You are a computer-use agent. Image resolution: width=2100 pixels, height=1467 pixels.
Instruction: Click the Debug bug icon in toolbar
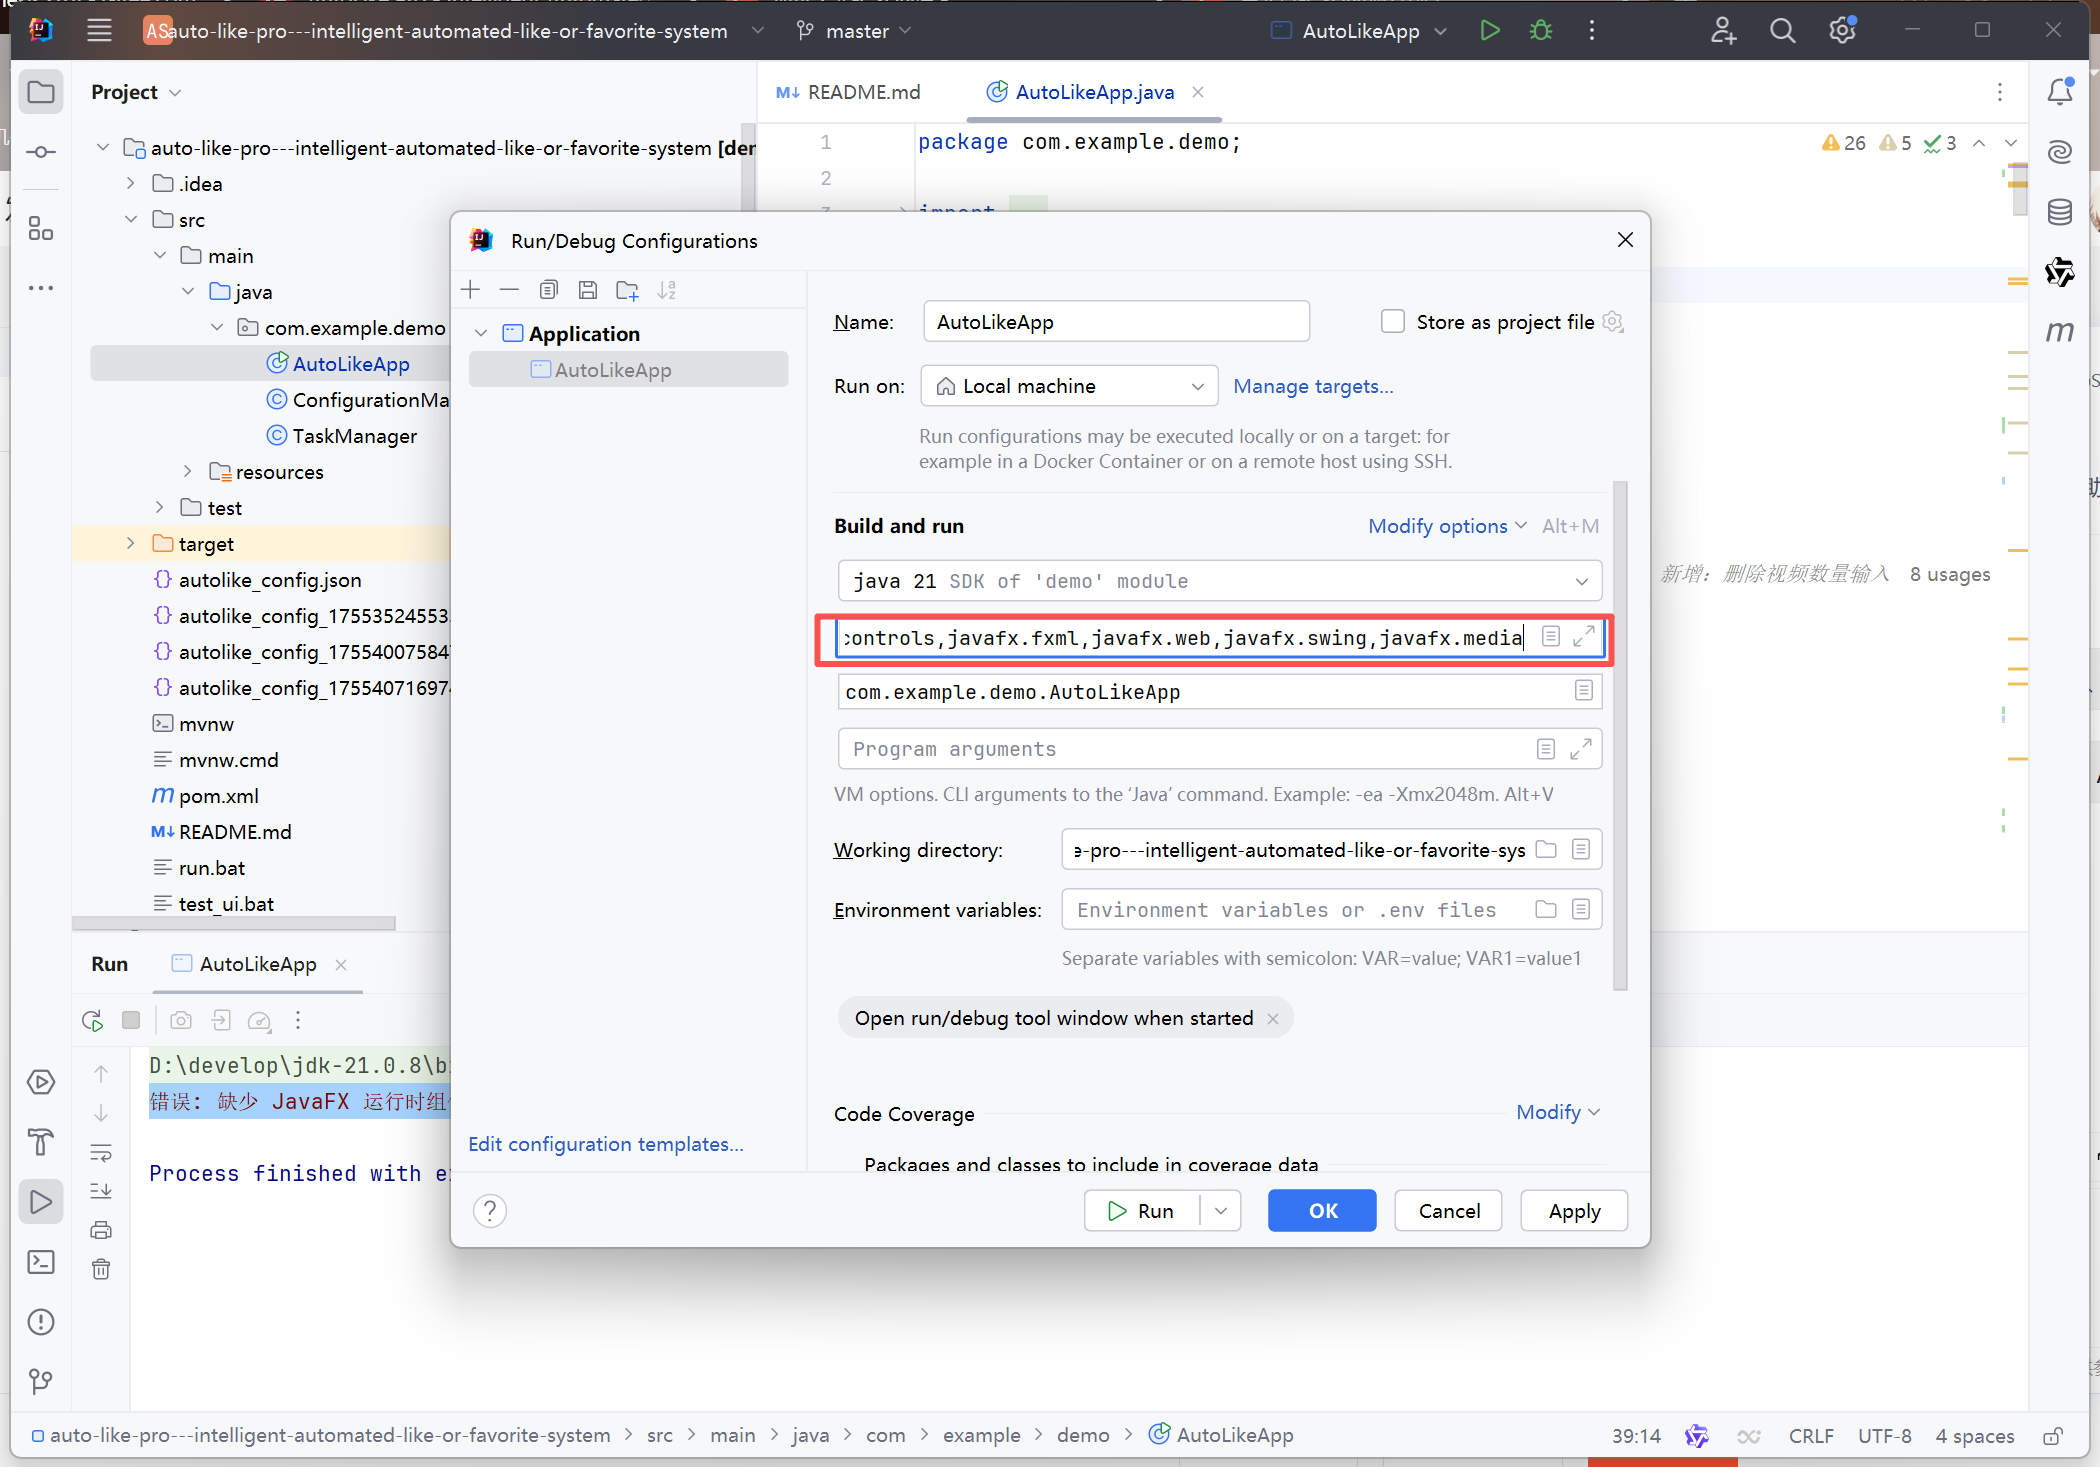(x=1541, y=31)
